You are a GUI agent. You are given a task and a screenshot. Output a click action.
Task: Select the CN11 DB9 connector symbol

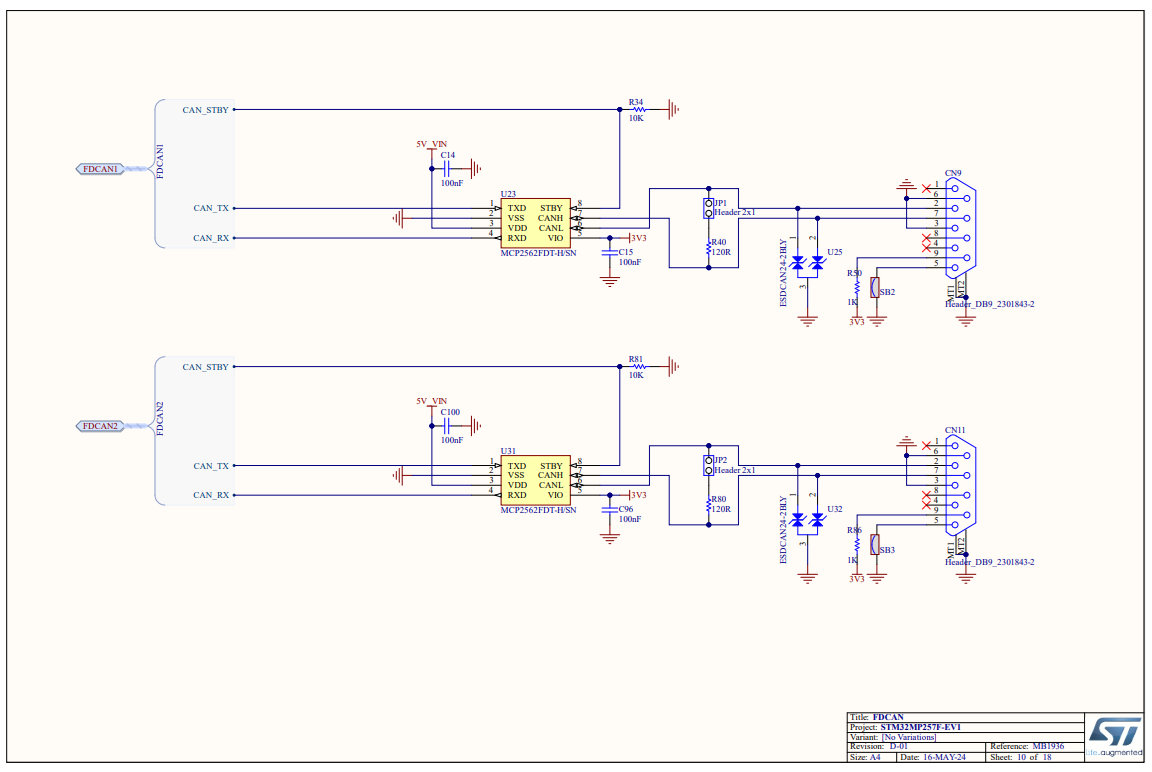coord(961,485)
